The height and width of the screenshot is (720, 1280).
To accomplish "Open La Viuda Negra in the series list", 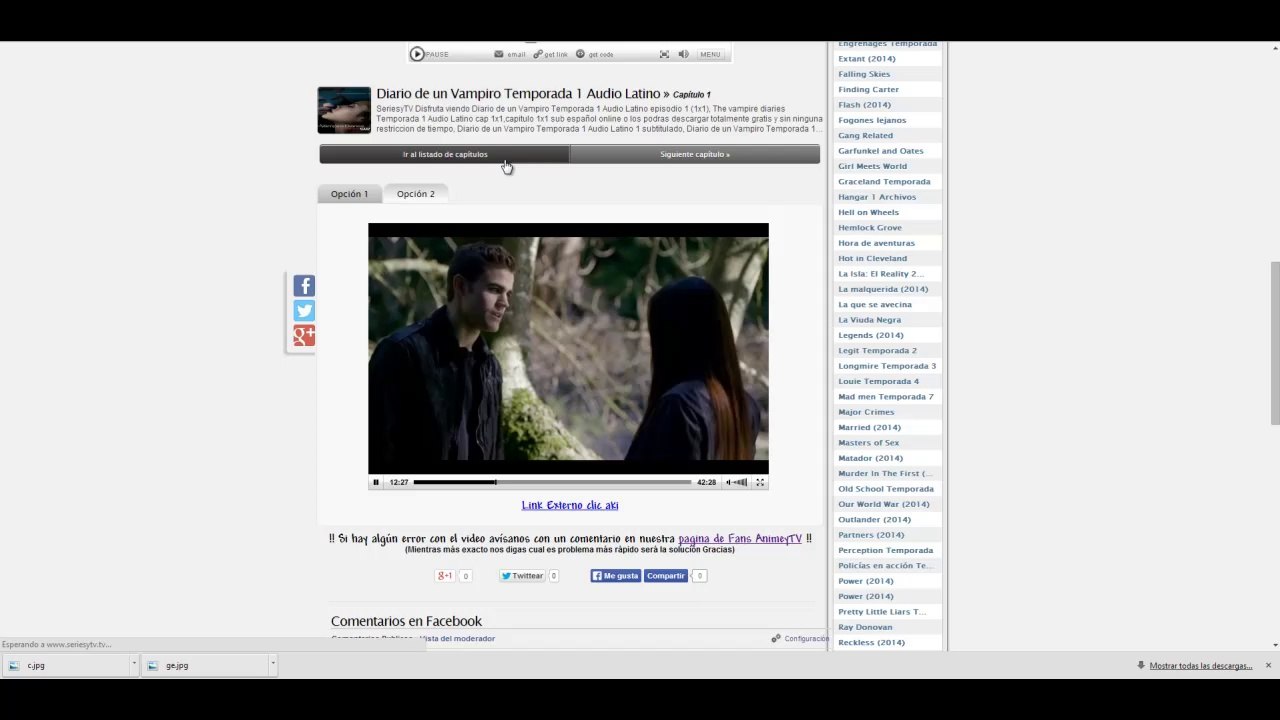I will coord(869,320).
